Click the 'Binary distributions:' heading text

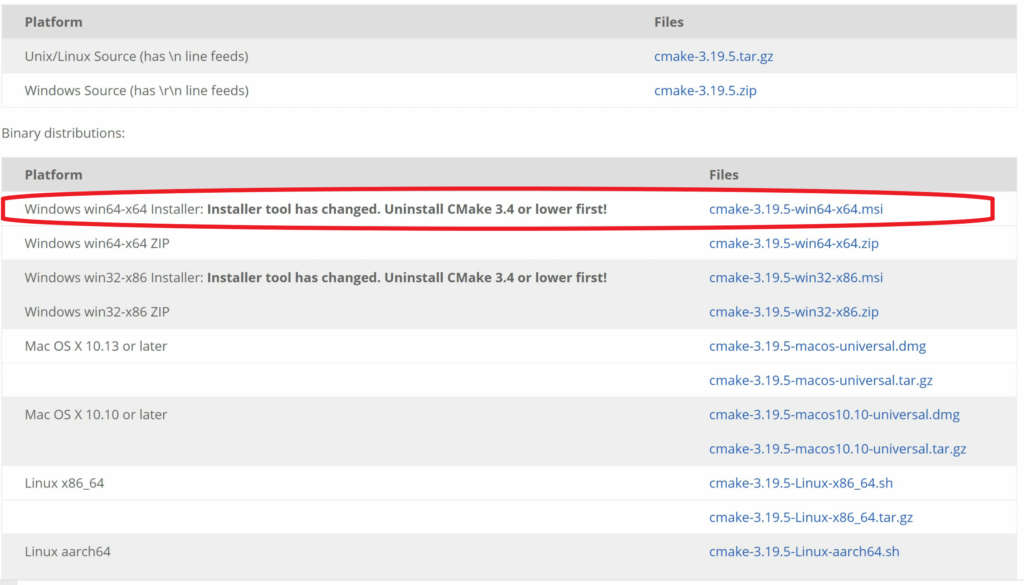[63, 133]
